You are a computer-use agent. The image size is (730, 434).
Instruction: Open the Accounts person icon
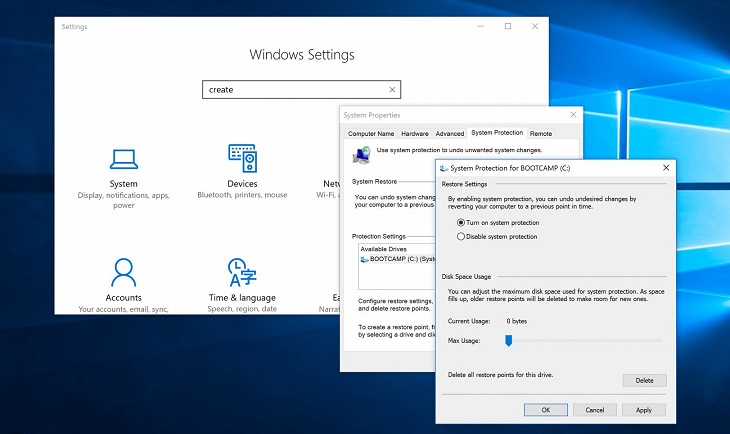(x=123, y=272)
